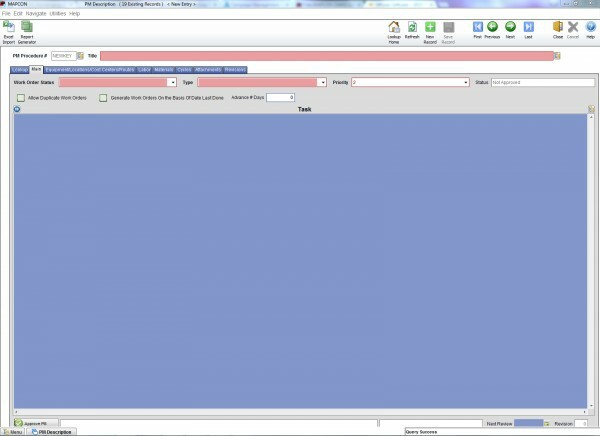Advance to the Next record
This screenshot has width=600, height=436.
[x=509, y=27]
